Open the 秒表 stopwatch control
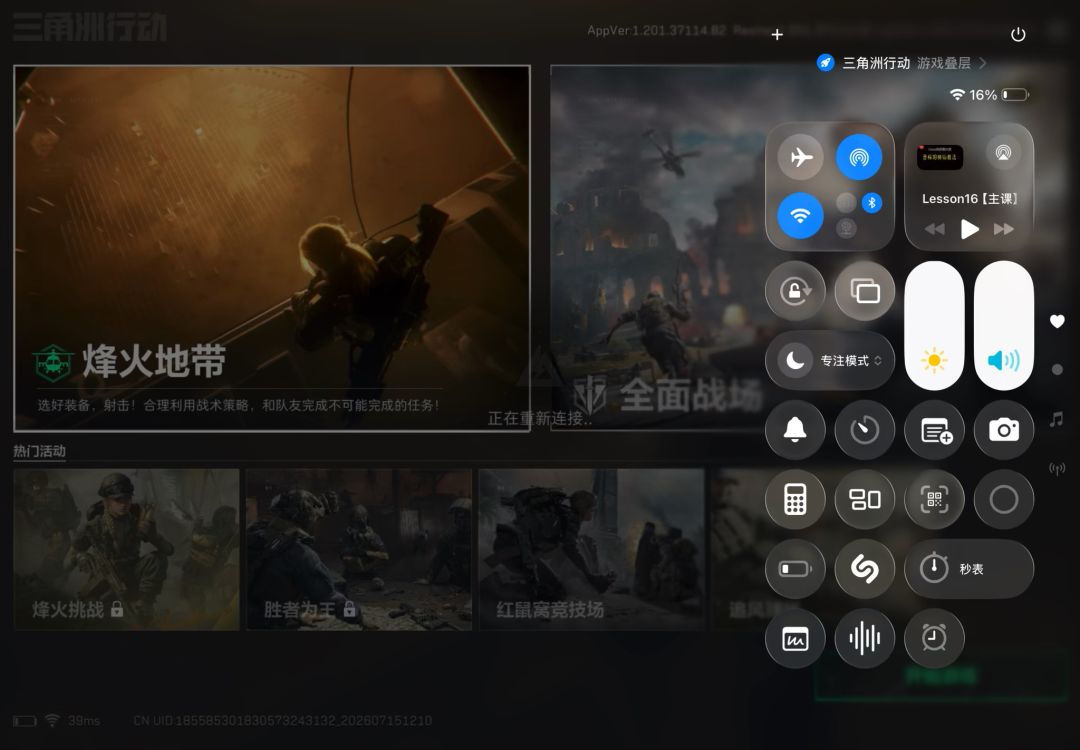1080x750 pixels. point(969,569)
